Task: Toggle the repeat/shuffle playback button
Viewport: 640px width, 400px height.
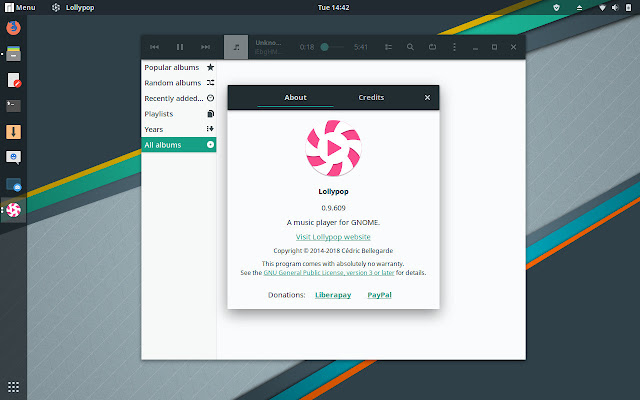Action: coord(432,47)
